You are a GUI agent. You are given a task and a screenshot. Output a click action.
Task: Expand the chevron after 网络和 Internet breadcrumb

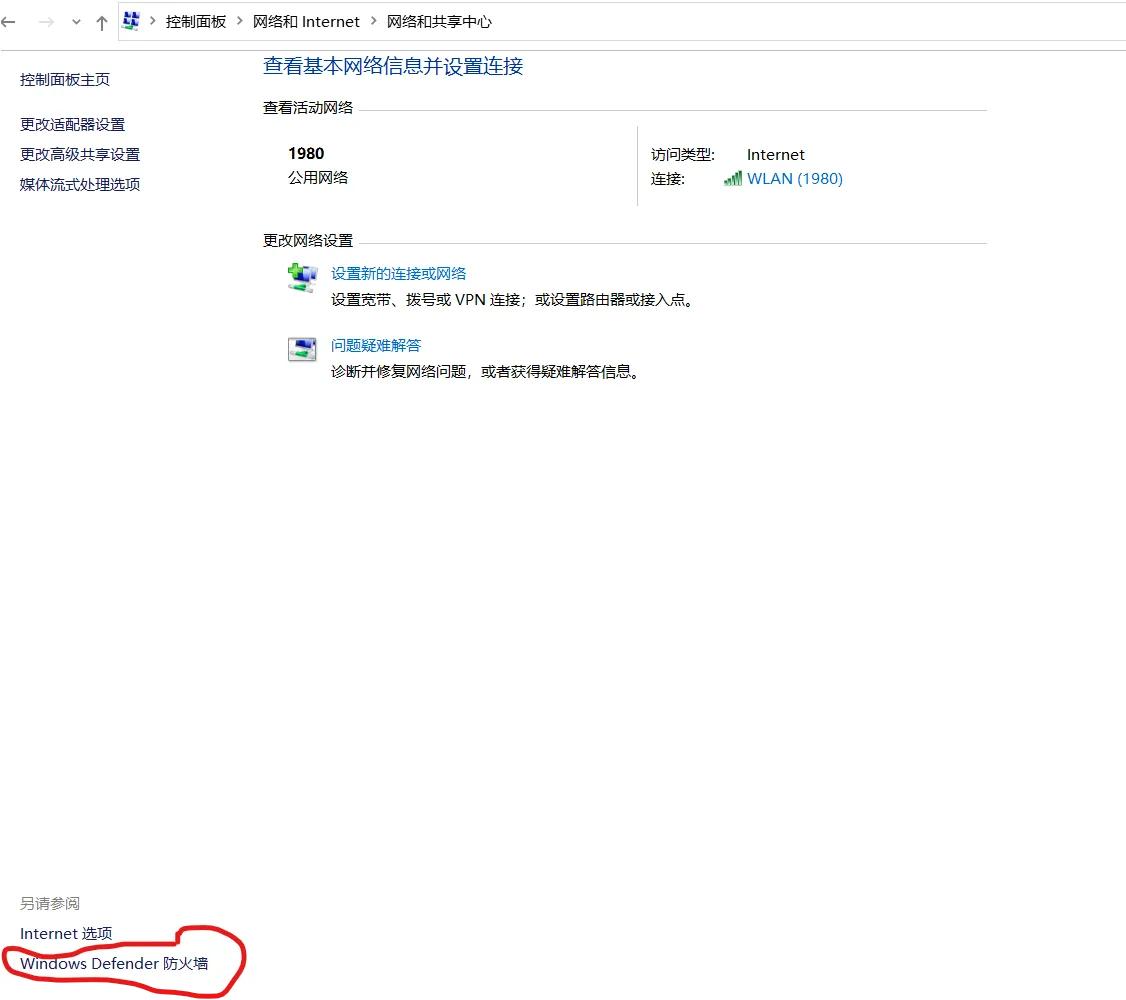[x=374, y=21]
